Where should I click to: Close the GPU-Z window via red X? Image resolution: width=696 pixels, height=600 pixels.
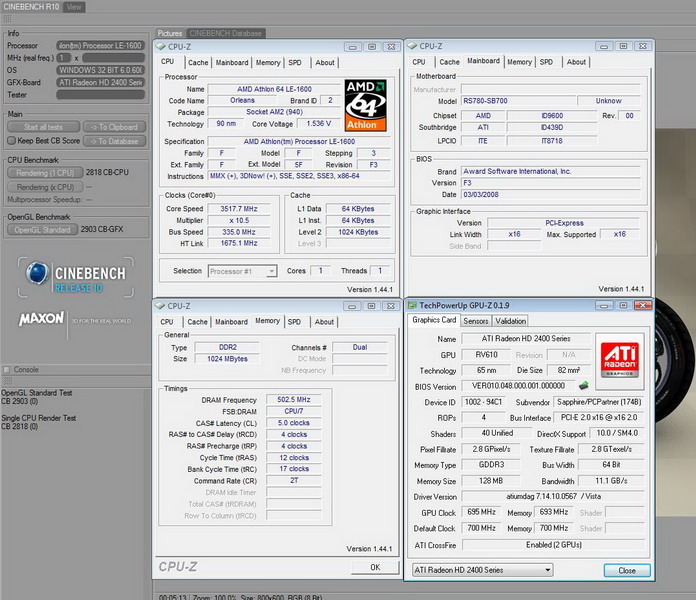643,305
